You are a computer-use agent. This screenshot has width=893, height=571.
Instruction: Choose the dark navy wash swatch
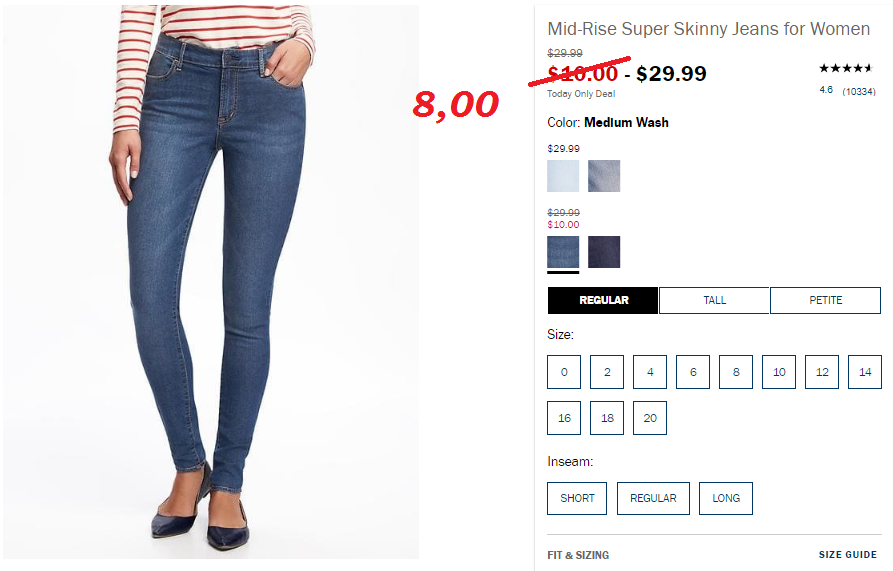[x=604, y=252]
